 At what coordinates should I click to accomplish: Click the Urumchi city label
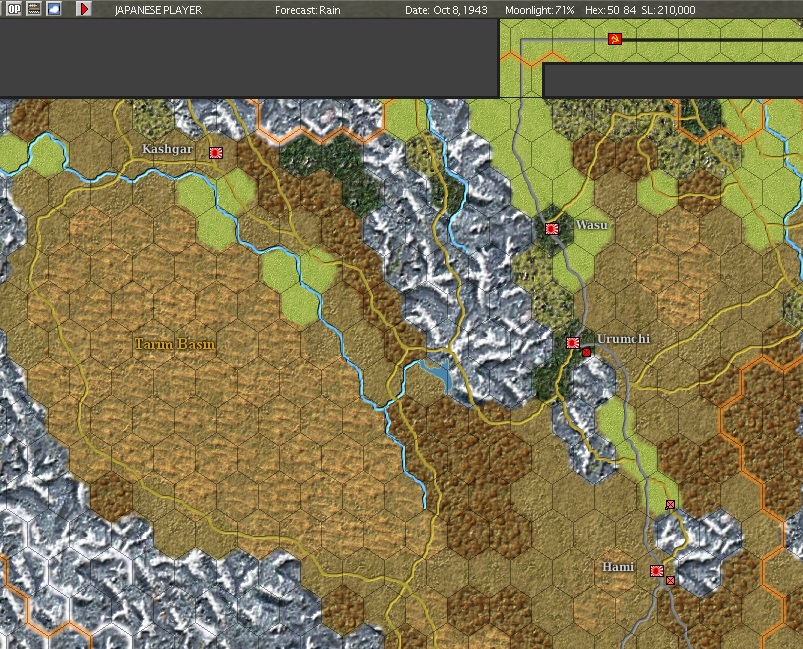(x=623, y=339)
